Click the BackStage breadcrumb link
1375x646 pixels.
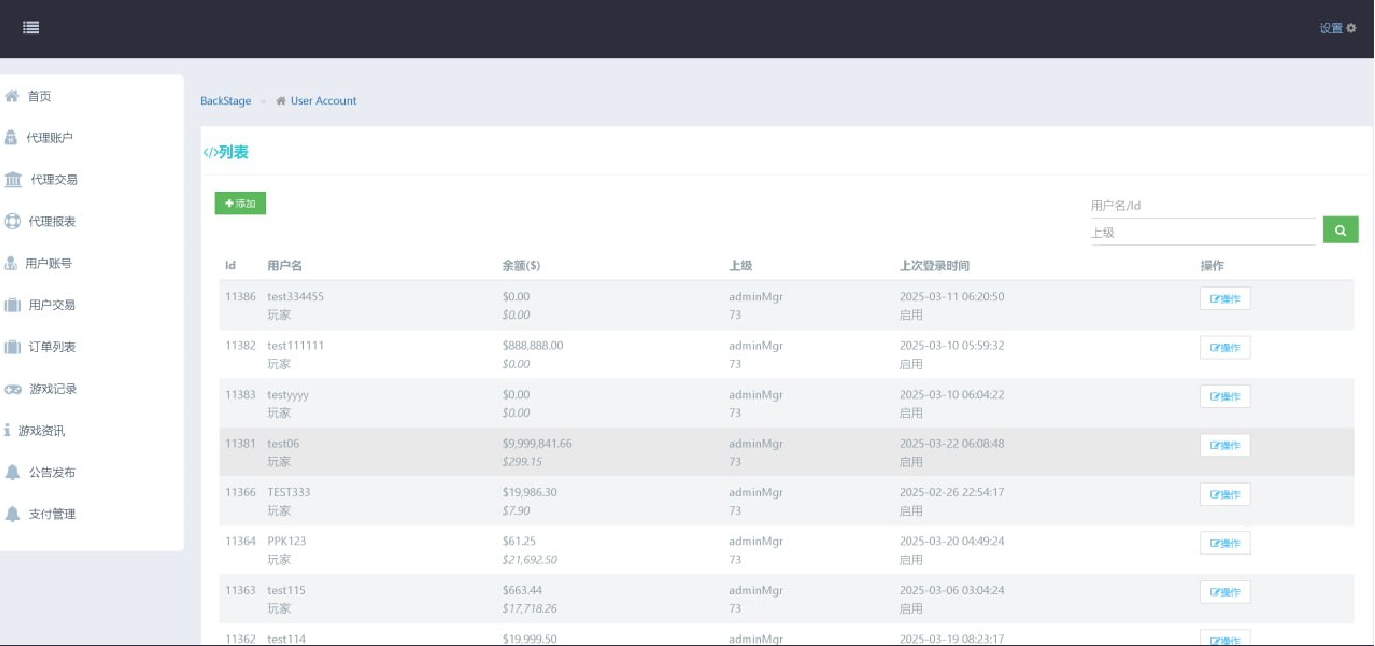(226, 101)
